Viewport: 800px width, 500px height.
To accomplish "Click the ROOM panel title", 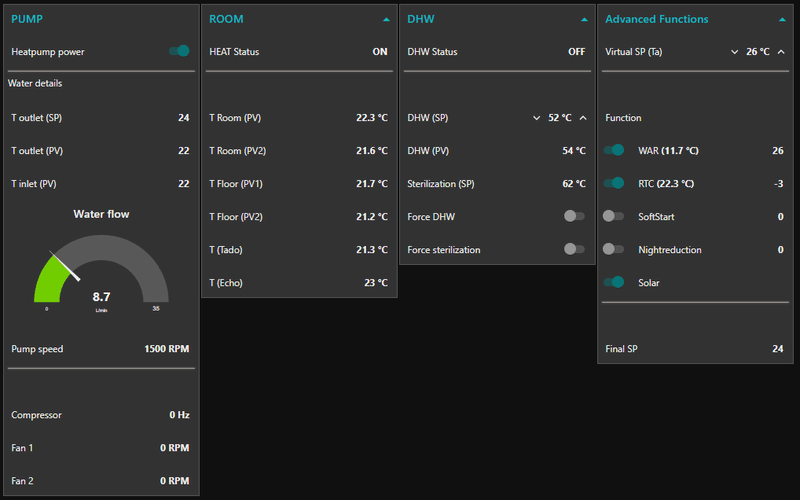I will click(x=226, y=19).
